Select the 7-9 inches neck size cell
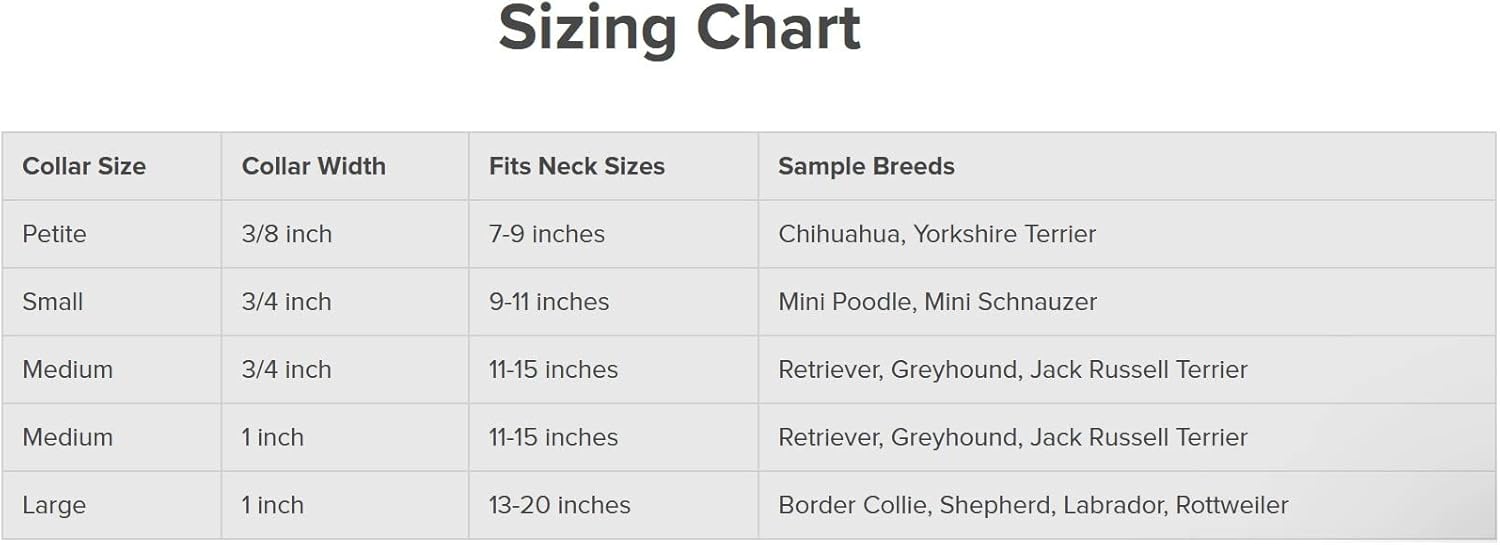This screenshot has height=545, width=1500. coord(546,234)
